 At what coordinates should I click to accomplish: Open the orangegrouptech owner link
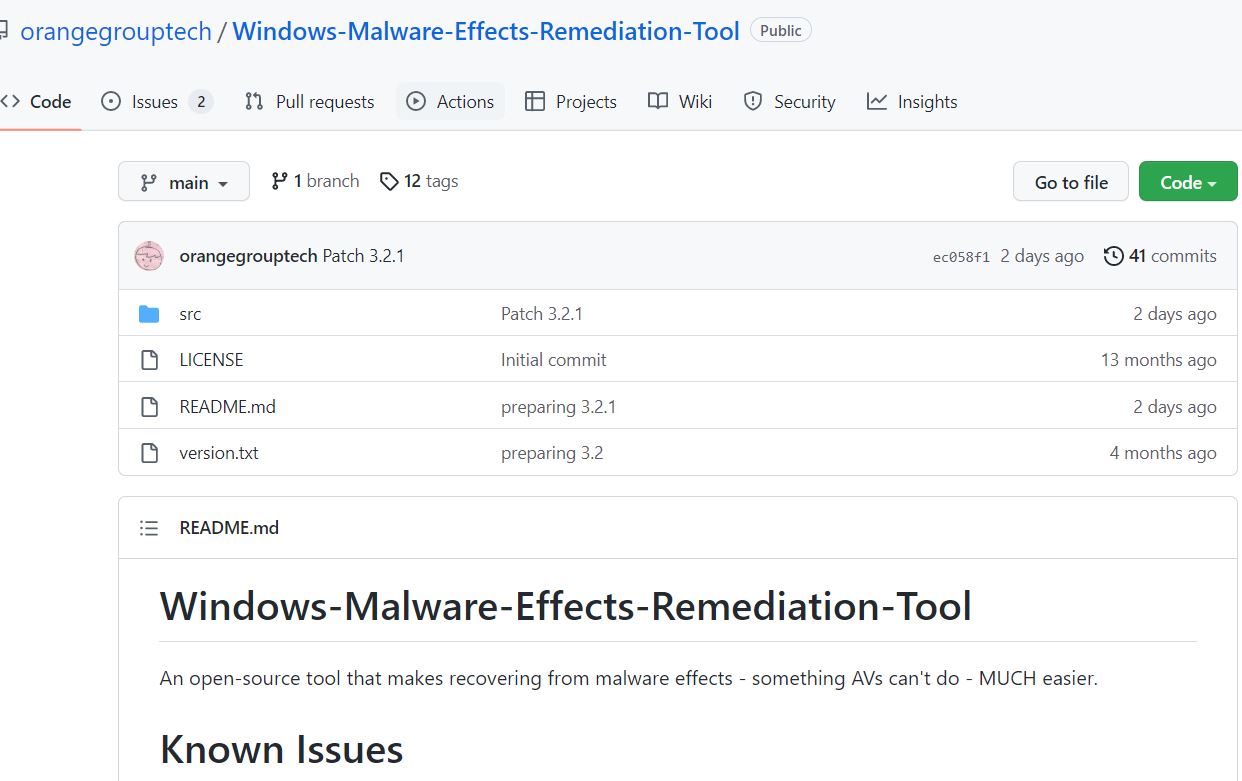(x=116, y=31)
